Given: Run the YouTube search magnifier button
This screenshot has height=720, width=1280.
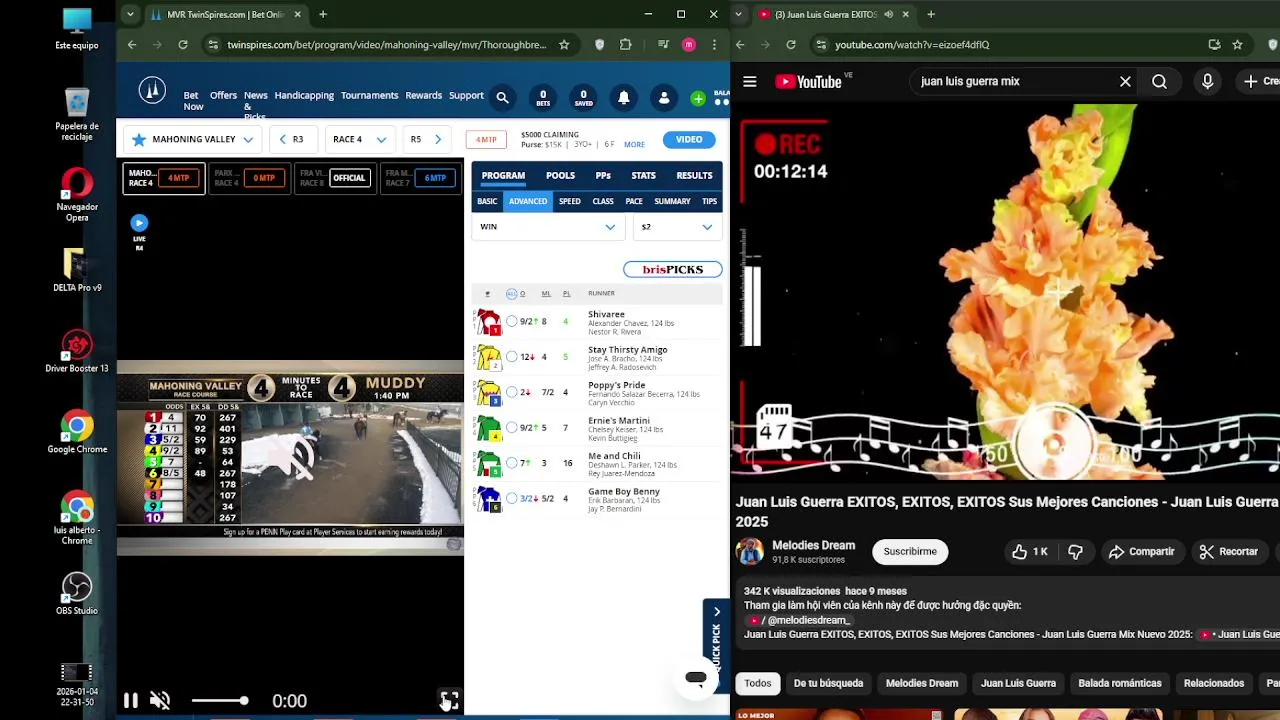Looking at the screenshot, I should (1159, 81).
